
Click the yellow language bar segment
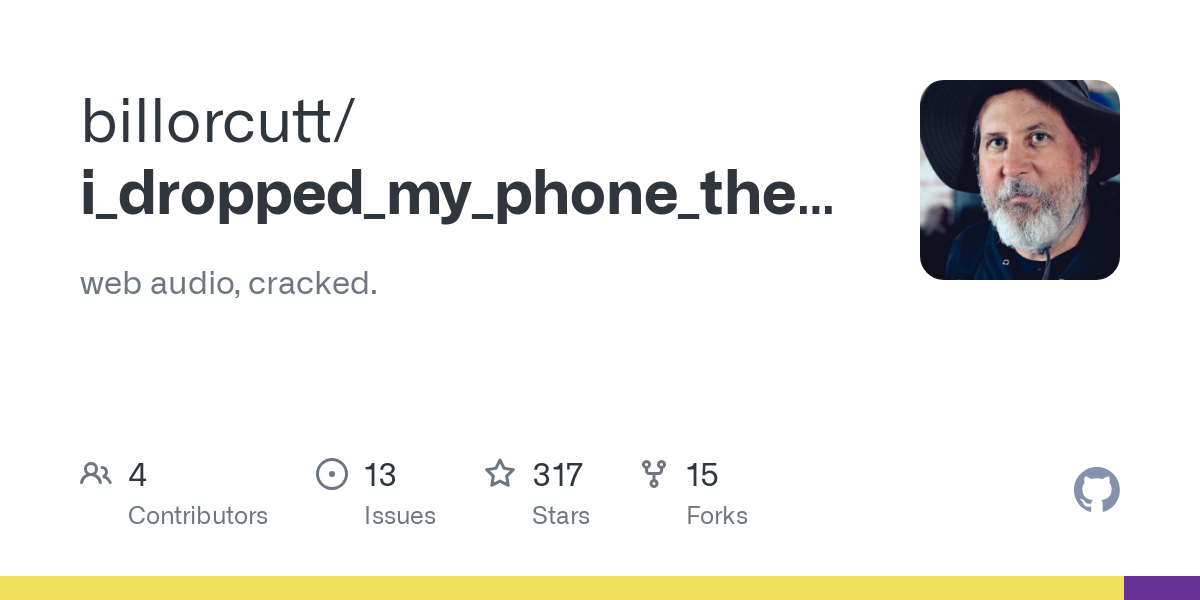click(562, 588)
